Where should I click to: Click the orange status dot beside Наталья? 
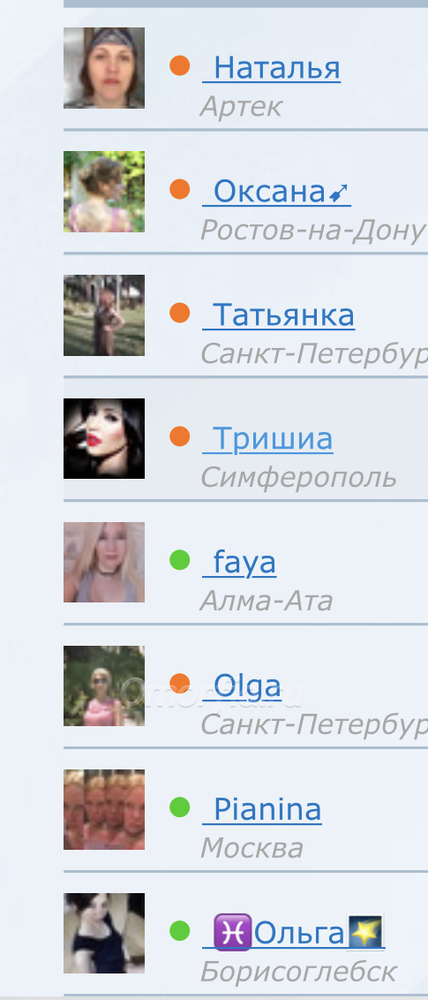pos(180,66)
